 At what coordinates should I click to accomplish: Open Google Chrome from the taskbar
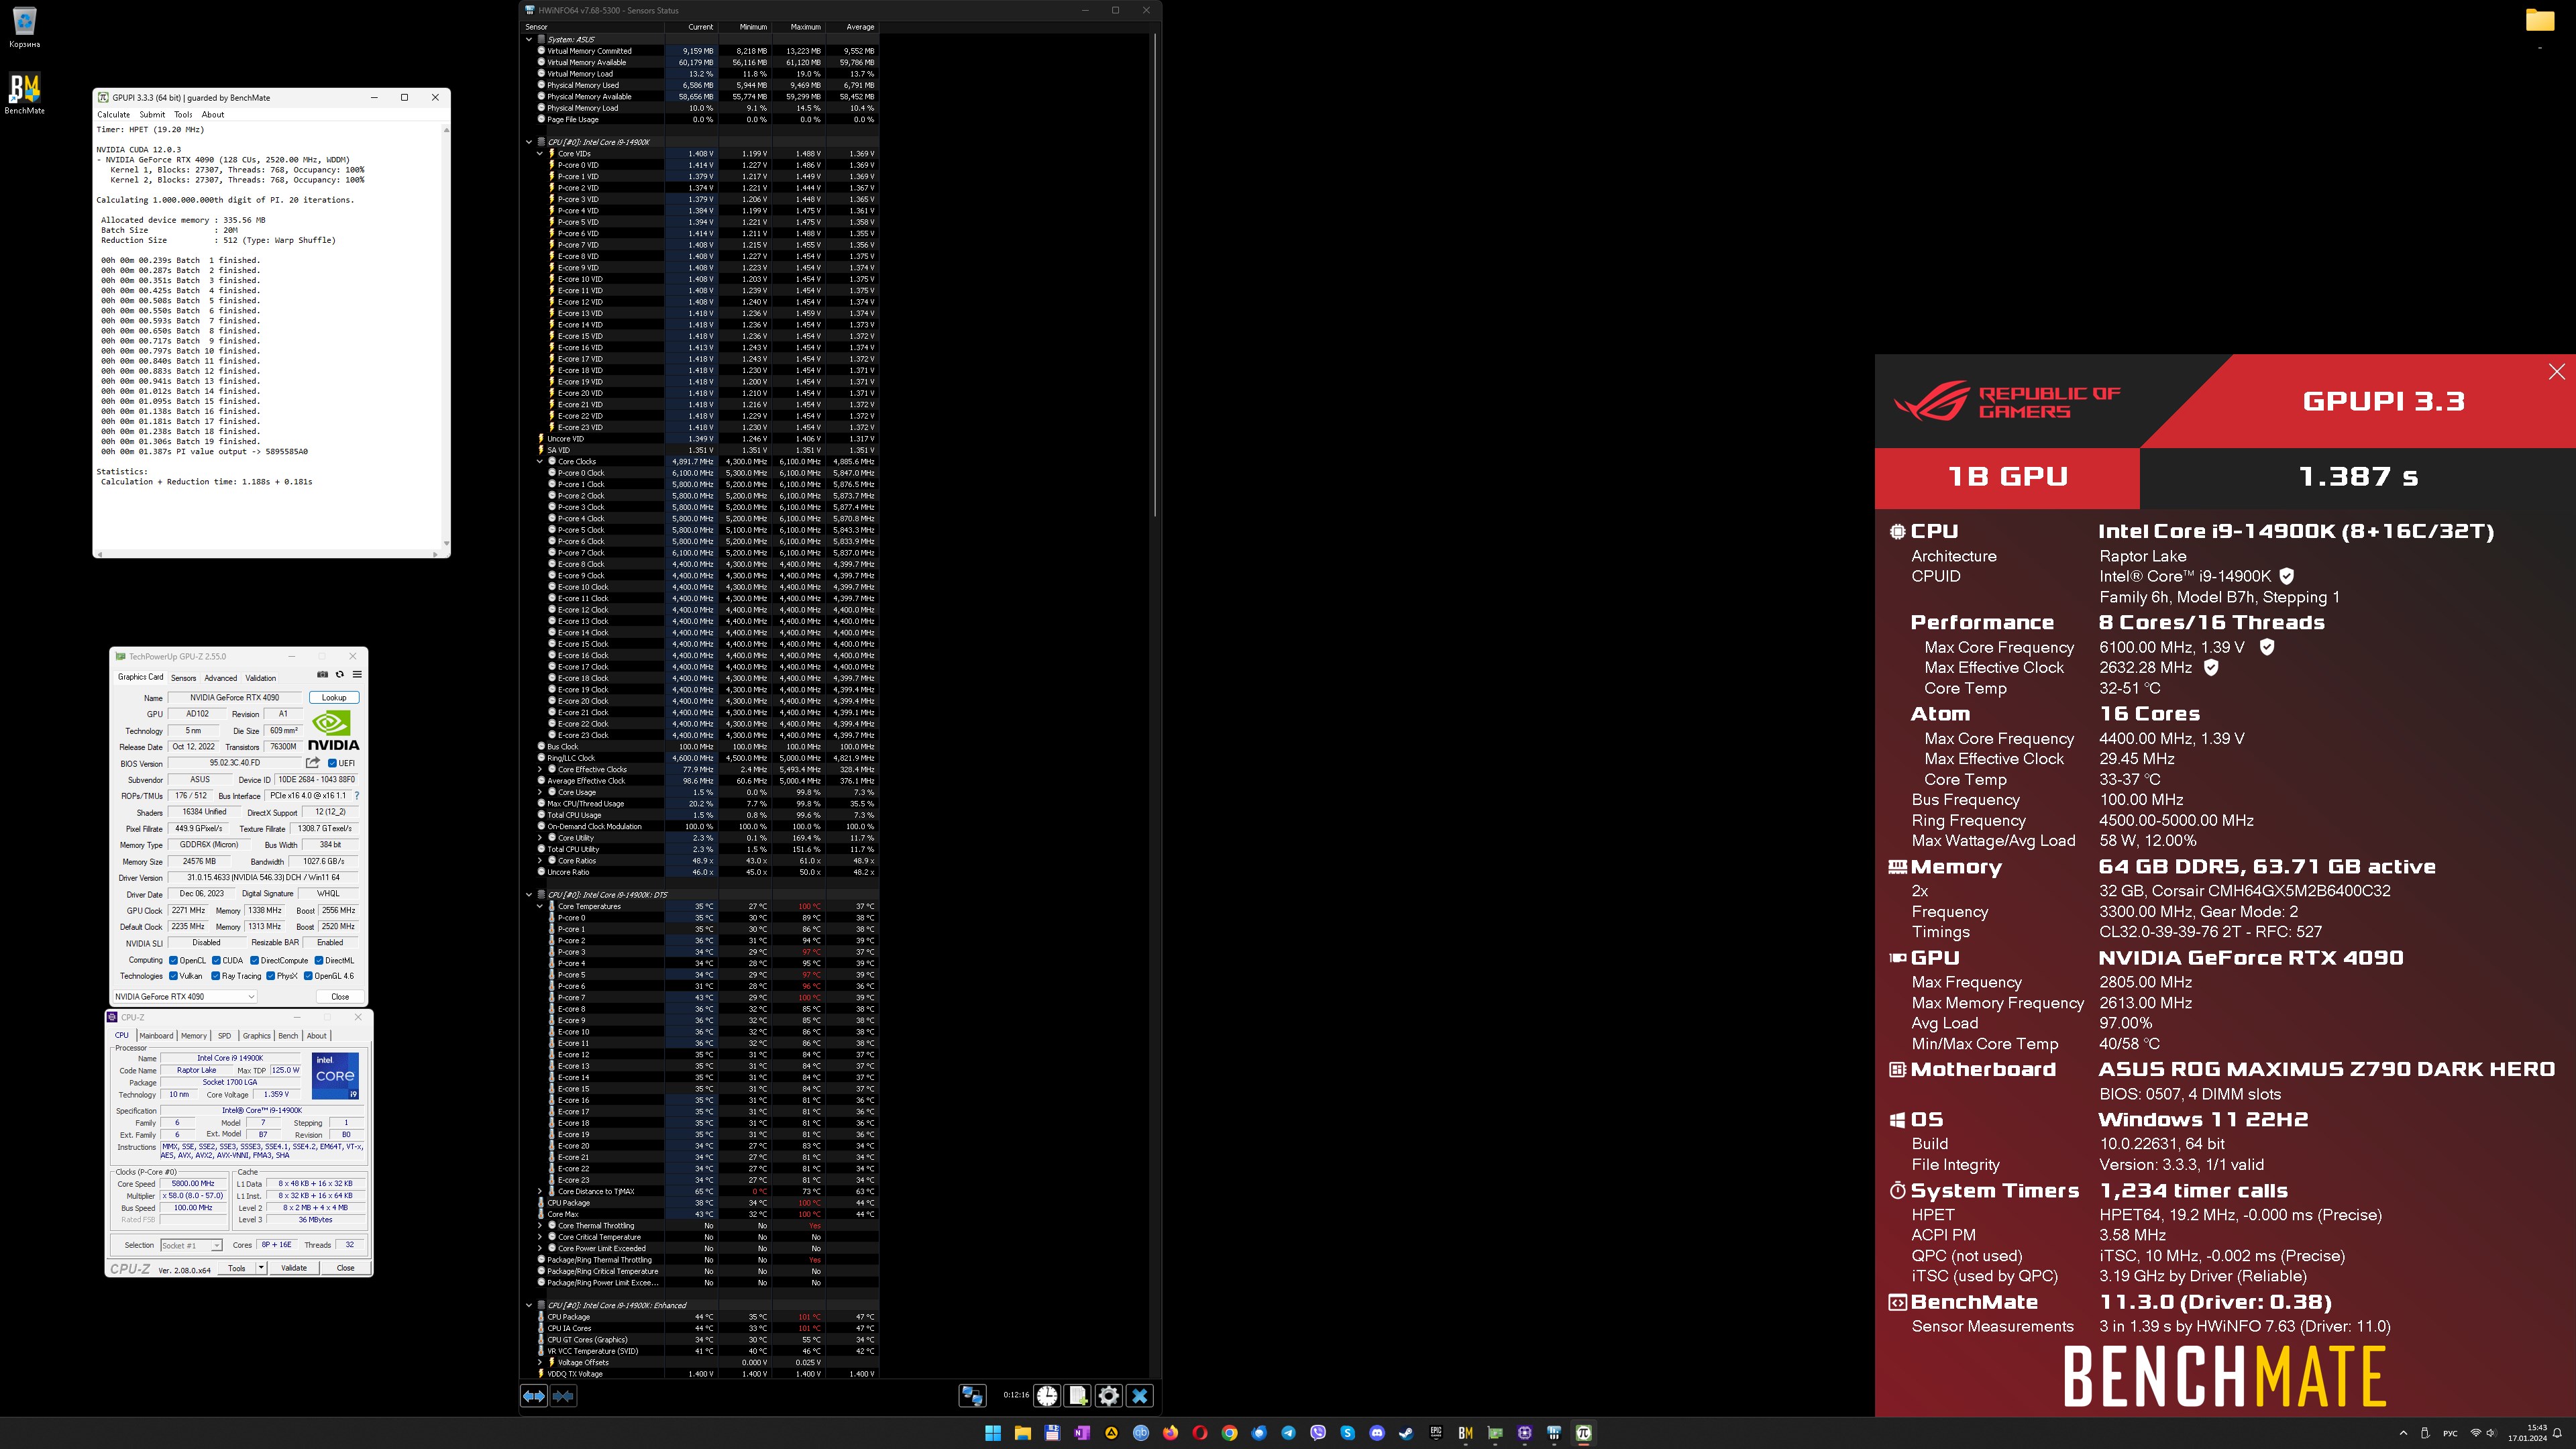coord(1229,1433)
